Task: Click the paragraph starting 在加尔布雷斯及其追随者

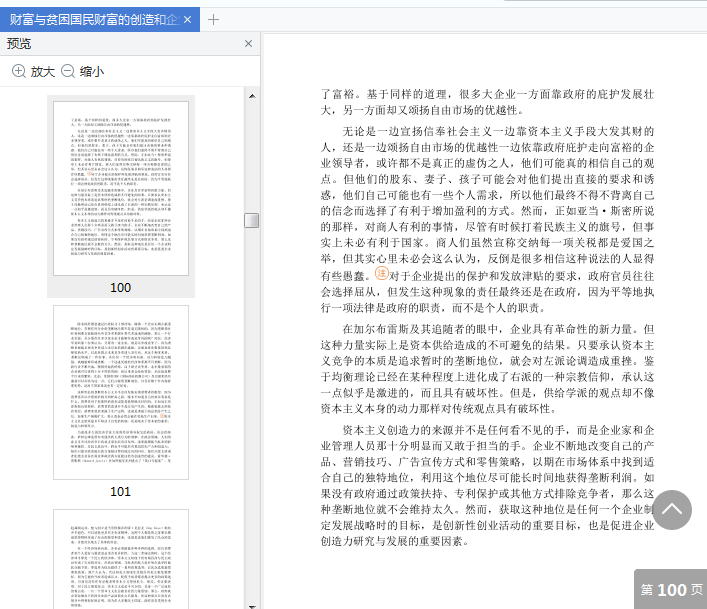Action: click(487, 369)
